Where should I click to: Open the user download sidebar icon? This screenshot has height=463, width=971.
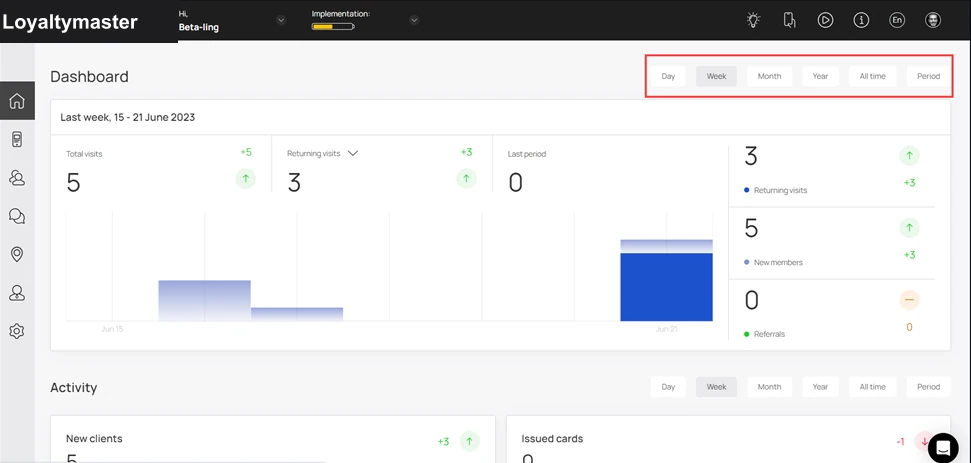(17, 293)
